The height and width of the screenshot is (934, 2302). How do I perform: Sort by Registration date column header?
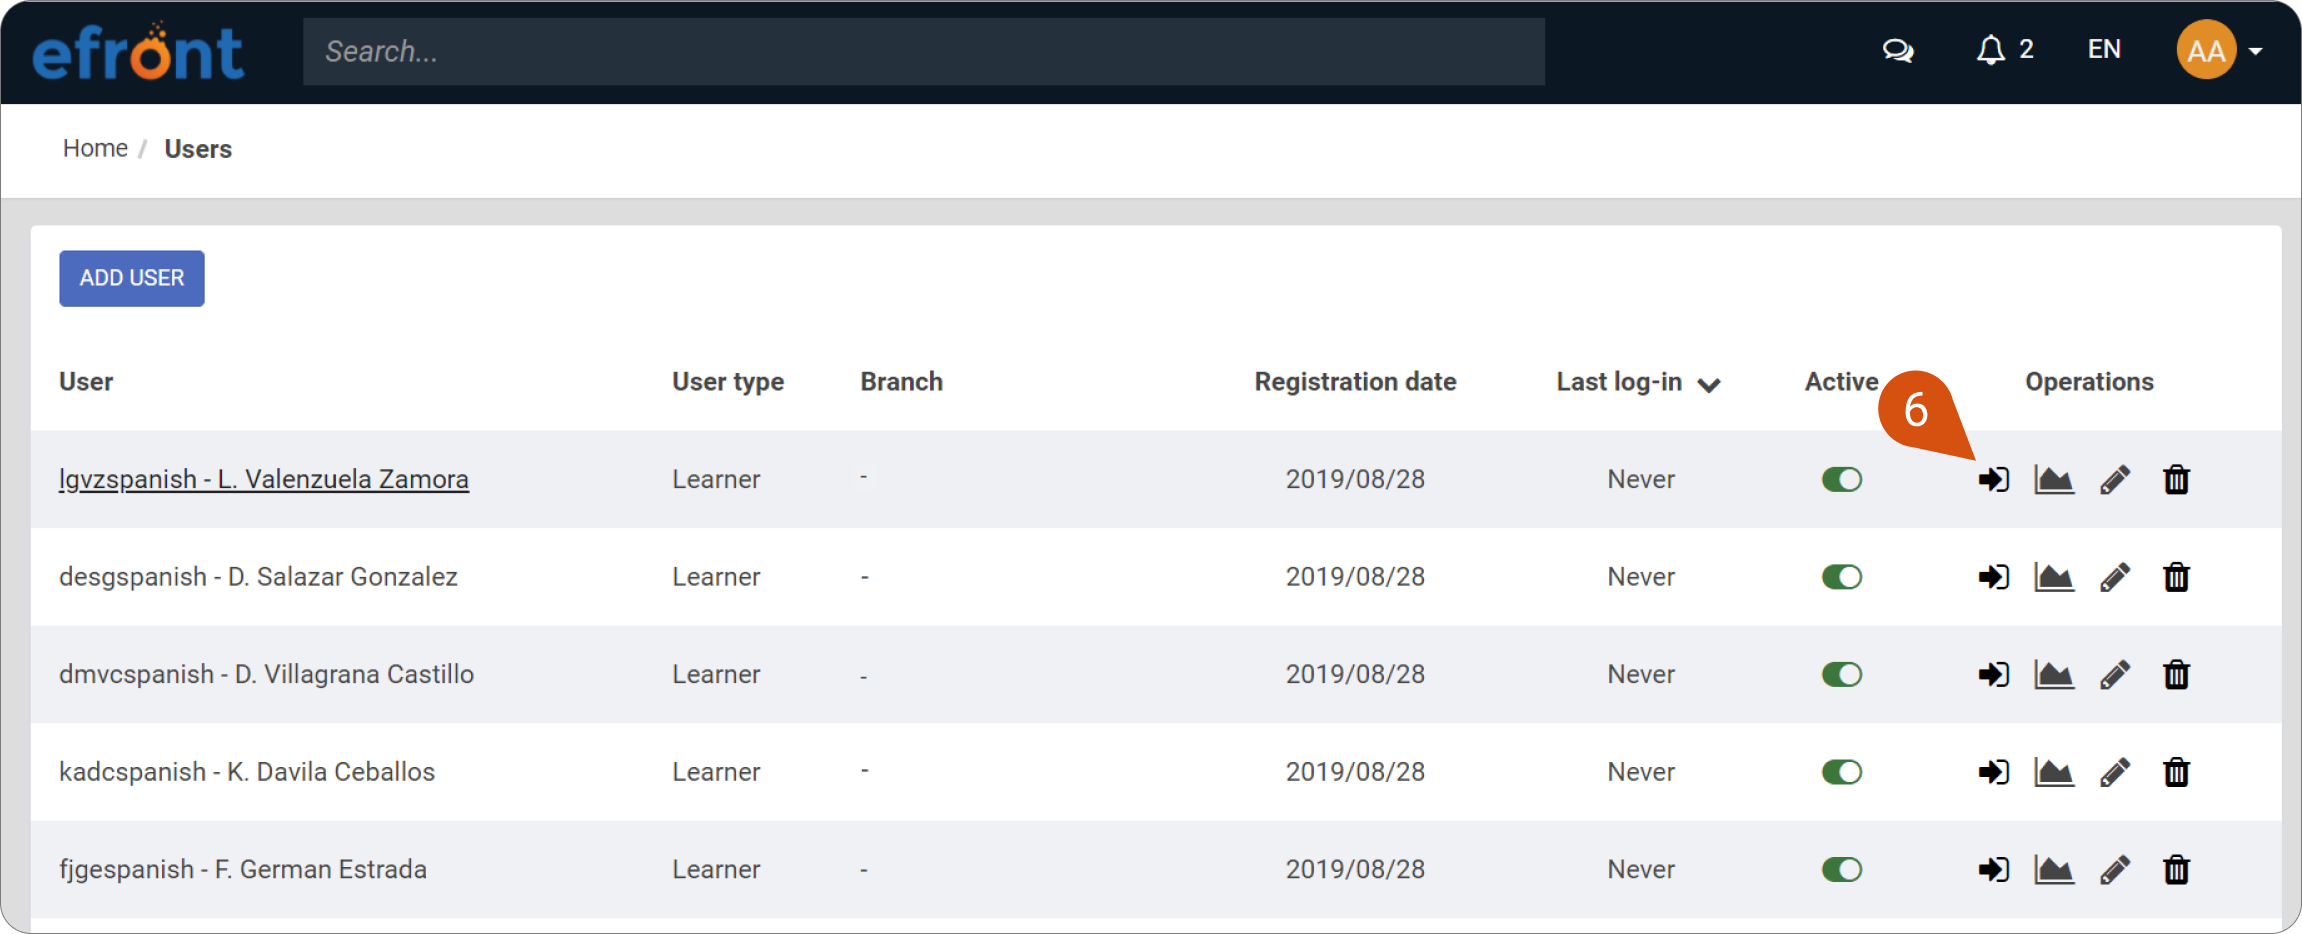coord(1355,382)
